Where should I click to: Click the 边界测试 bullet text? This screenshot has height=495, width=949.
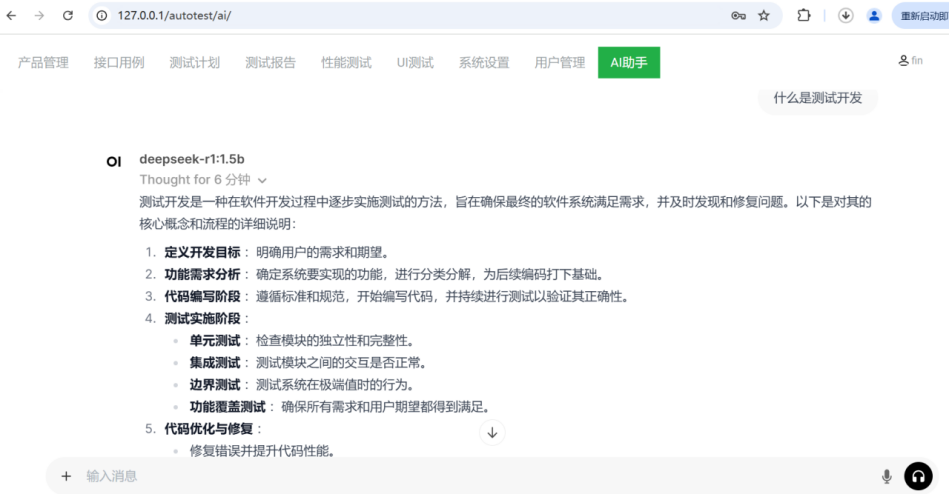(302, 385)
